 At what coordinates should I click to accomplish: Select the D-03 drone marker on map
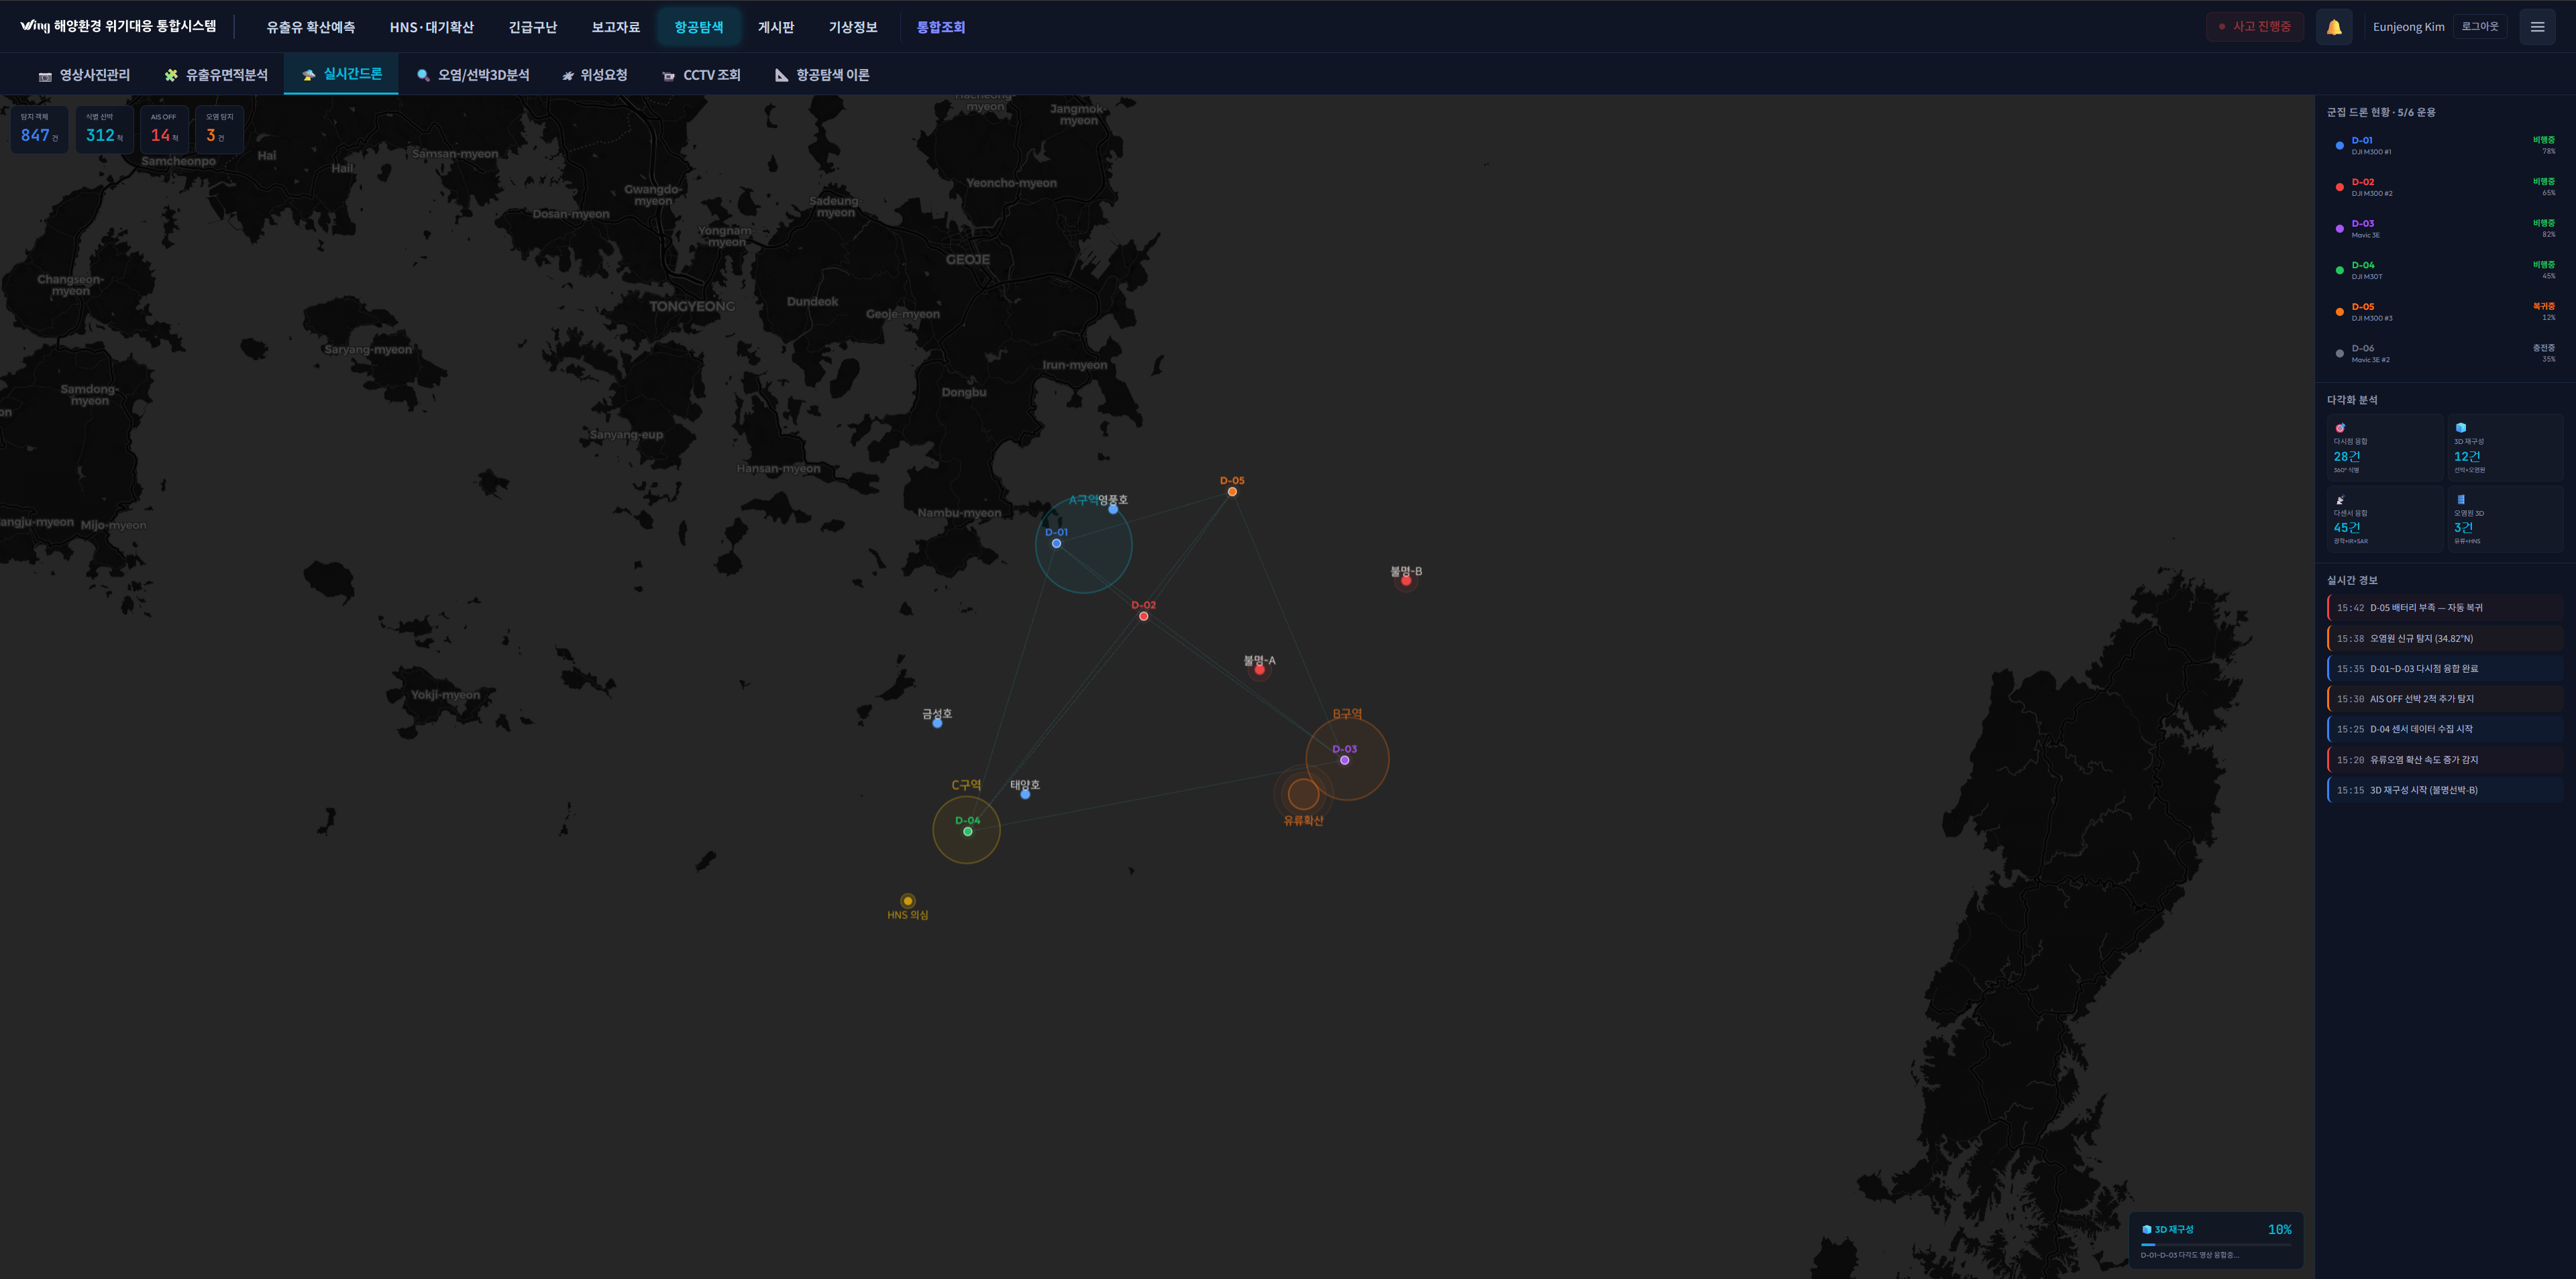tap(1344, 760)
